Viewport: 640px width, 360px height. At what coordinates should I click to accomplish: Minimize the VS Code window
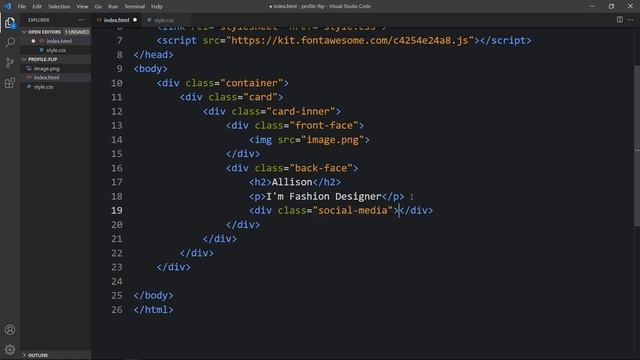tap(592, 6)
